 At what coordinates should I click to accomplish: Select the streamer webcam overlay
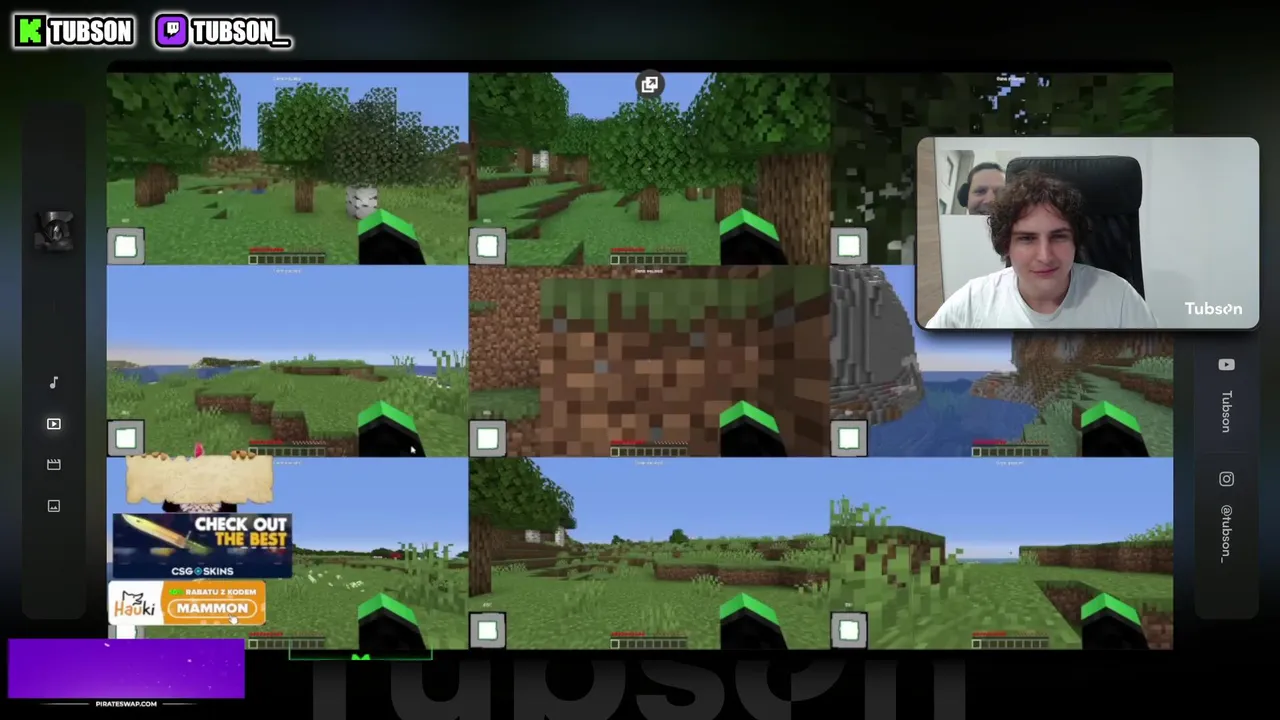tap(1088, 233)
